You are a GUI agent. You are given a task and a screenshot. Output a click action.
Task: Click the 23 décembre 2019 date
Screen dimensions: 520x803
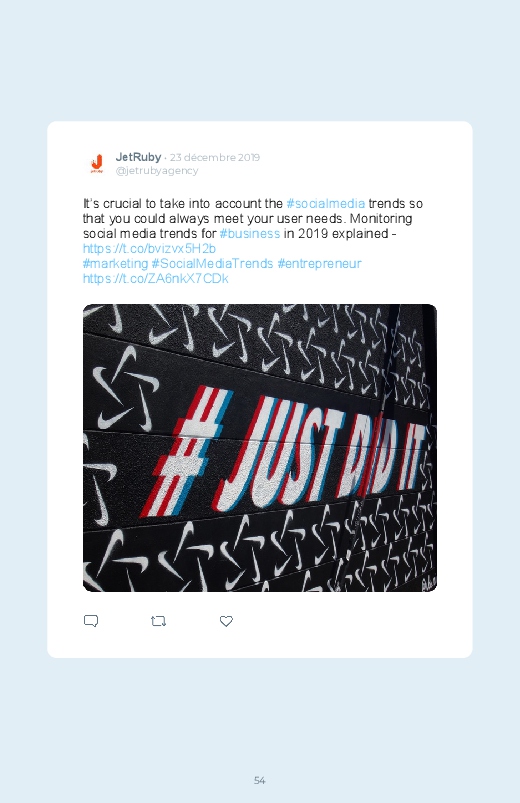point(215,157)
